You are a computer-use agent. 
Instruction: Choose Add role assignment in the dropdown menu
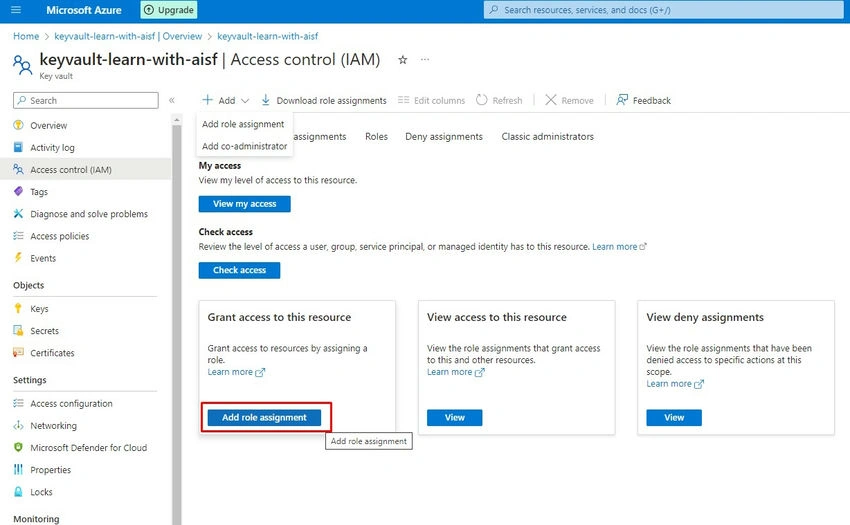pos(243,124)
